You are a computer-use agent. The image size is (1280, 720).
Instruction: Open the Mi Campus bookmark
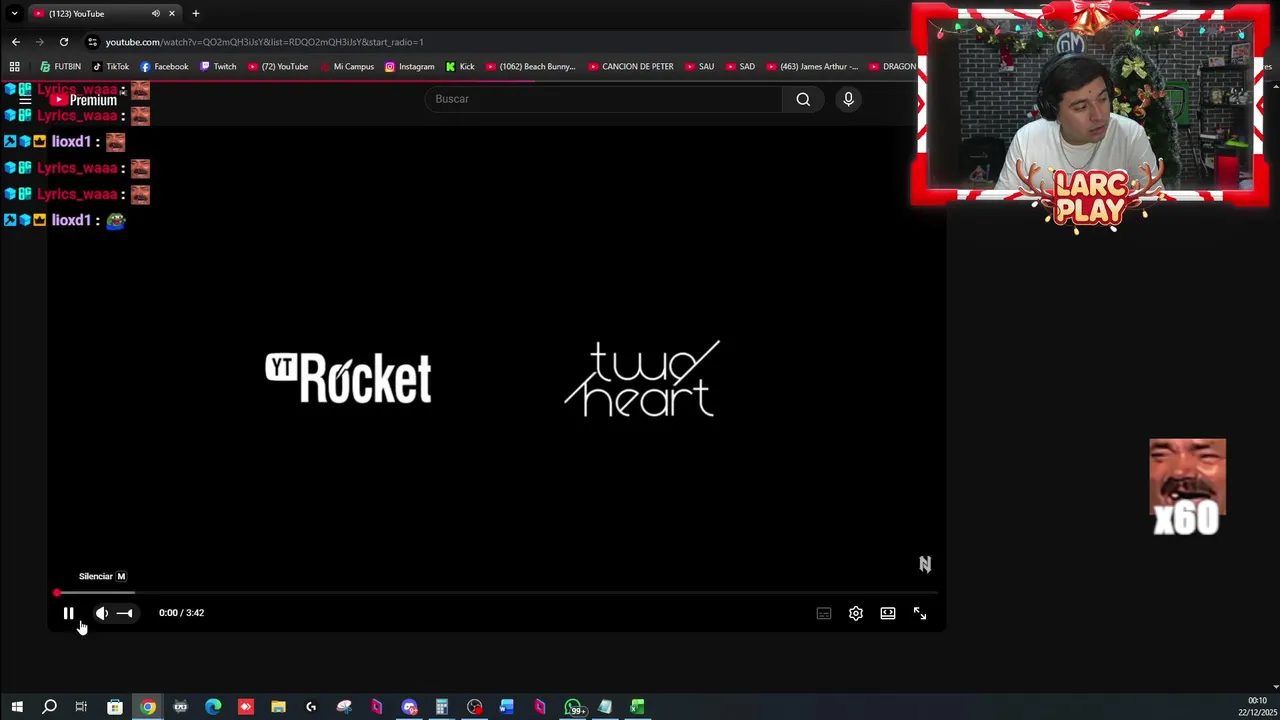[347, 67]
